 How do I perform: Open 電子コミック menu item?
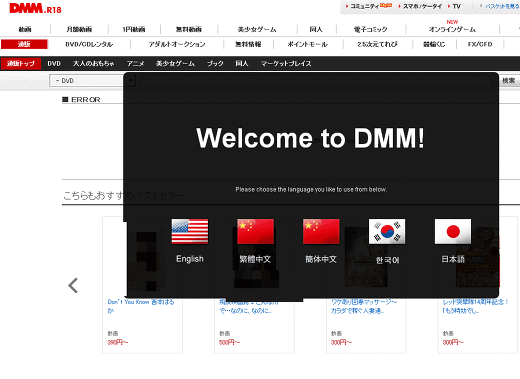tap(370, 29)
